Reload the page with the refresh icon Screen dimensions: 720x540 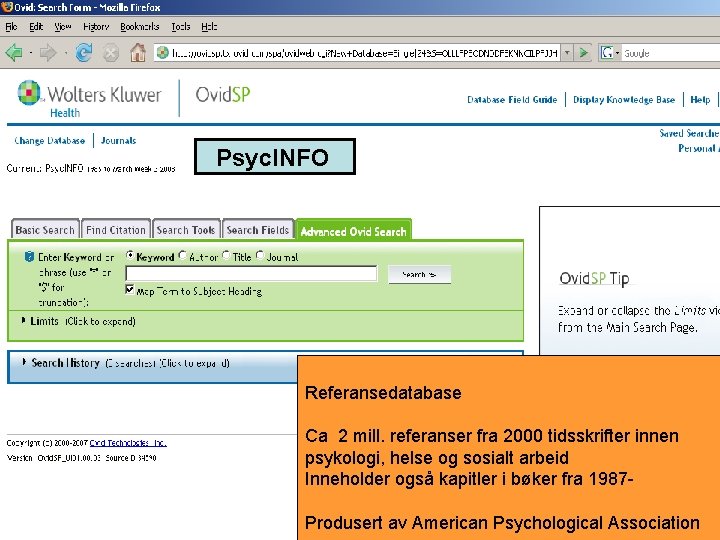coord(84,53)
